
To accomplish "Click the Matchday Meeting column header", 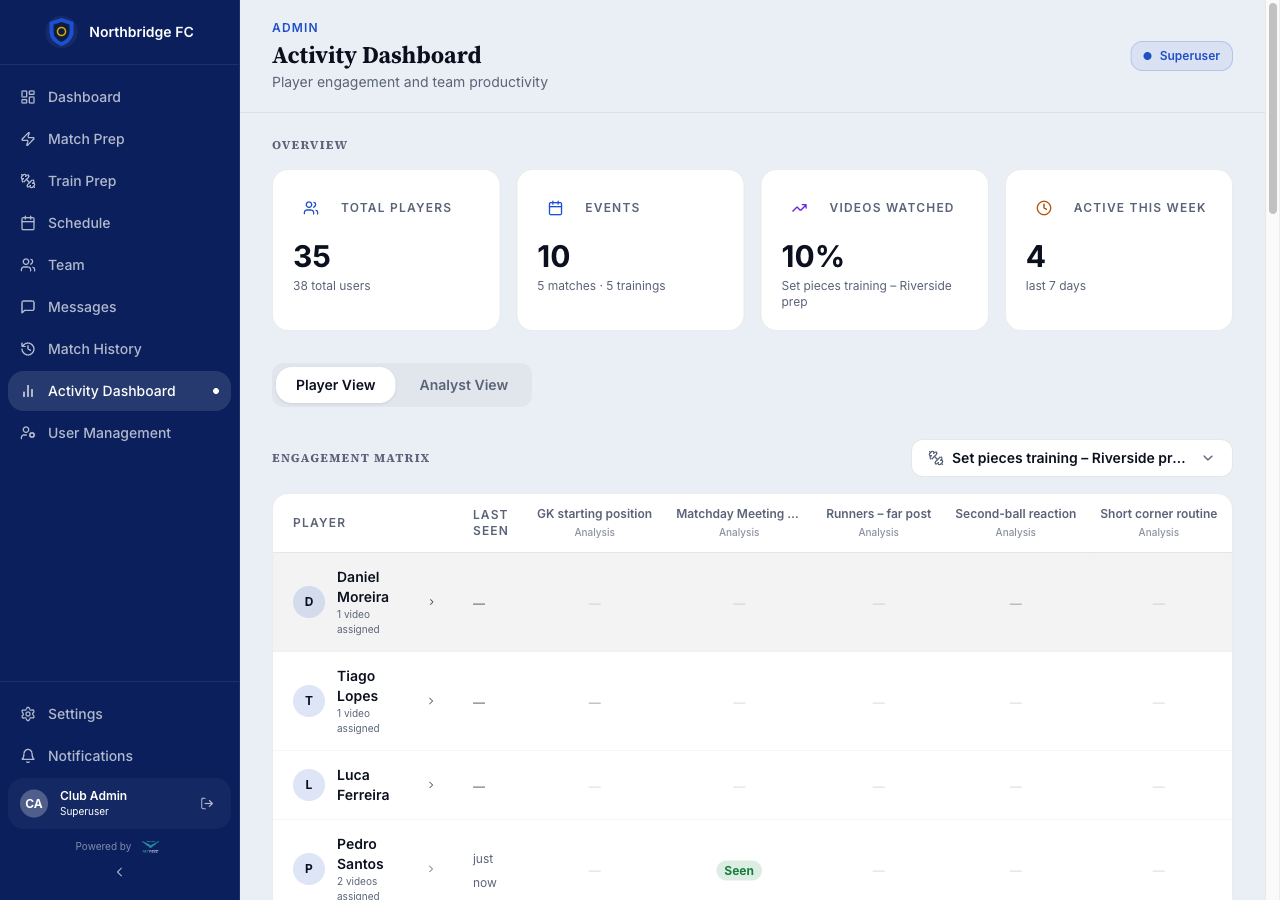I will 739,522.
